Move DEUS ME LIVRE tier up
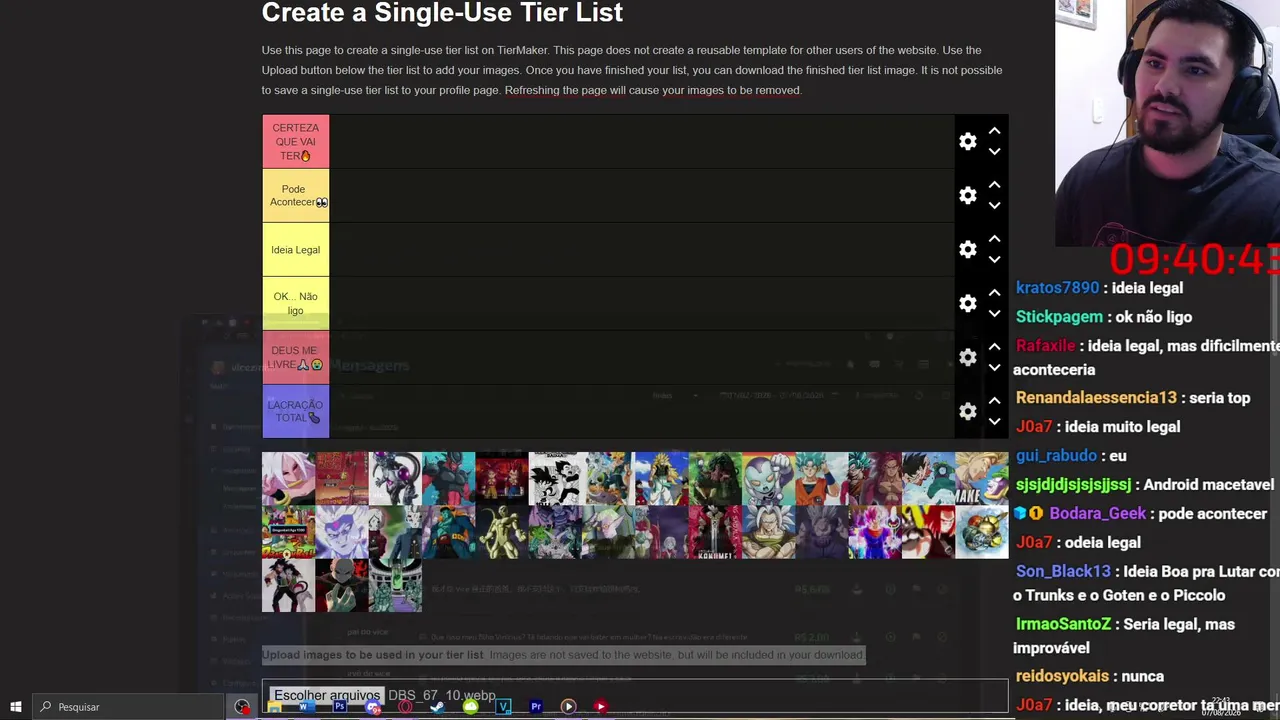The image size is (1280, 720). (x=994, y=347)
